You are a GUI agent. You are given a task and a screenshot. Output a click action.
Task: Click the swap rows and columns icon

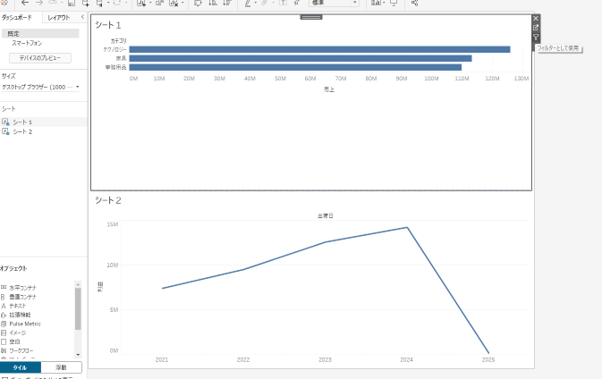click(198, 3)
